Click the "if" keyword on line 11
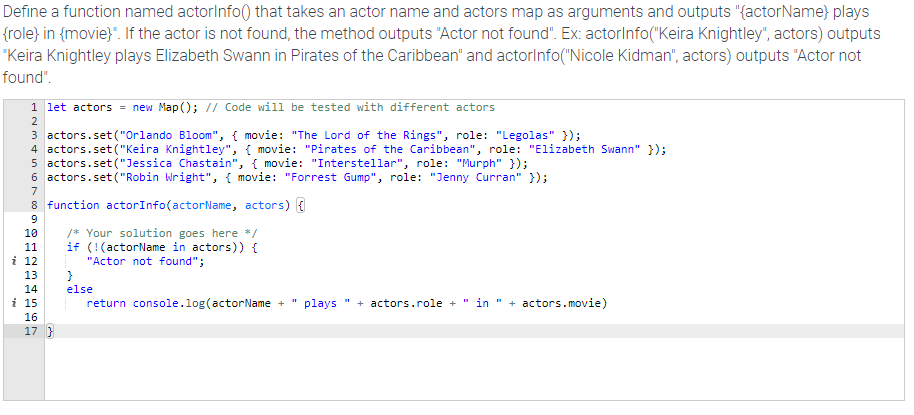 pyautogui.click(x=73, y=247)
